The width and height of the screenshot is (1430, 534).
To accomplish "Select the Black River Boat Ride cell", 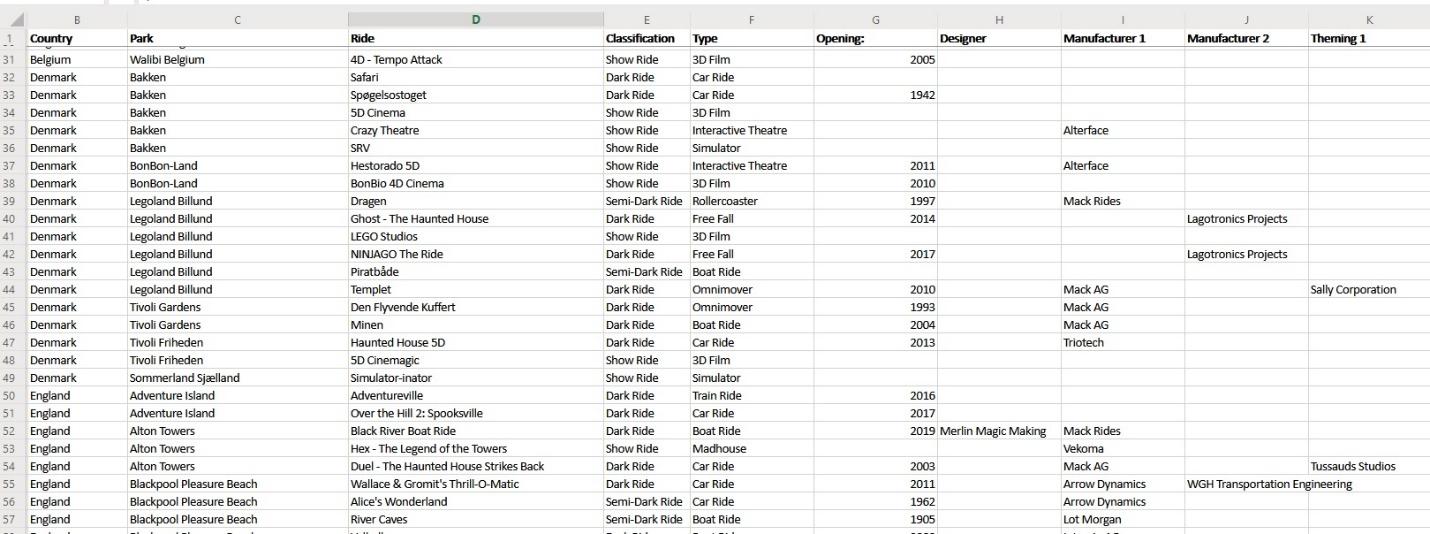I will pos(476,431).
